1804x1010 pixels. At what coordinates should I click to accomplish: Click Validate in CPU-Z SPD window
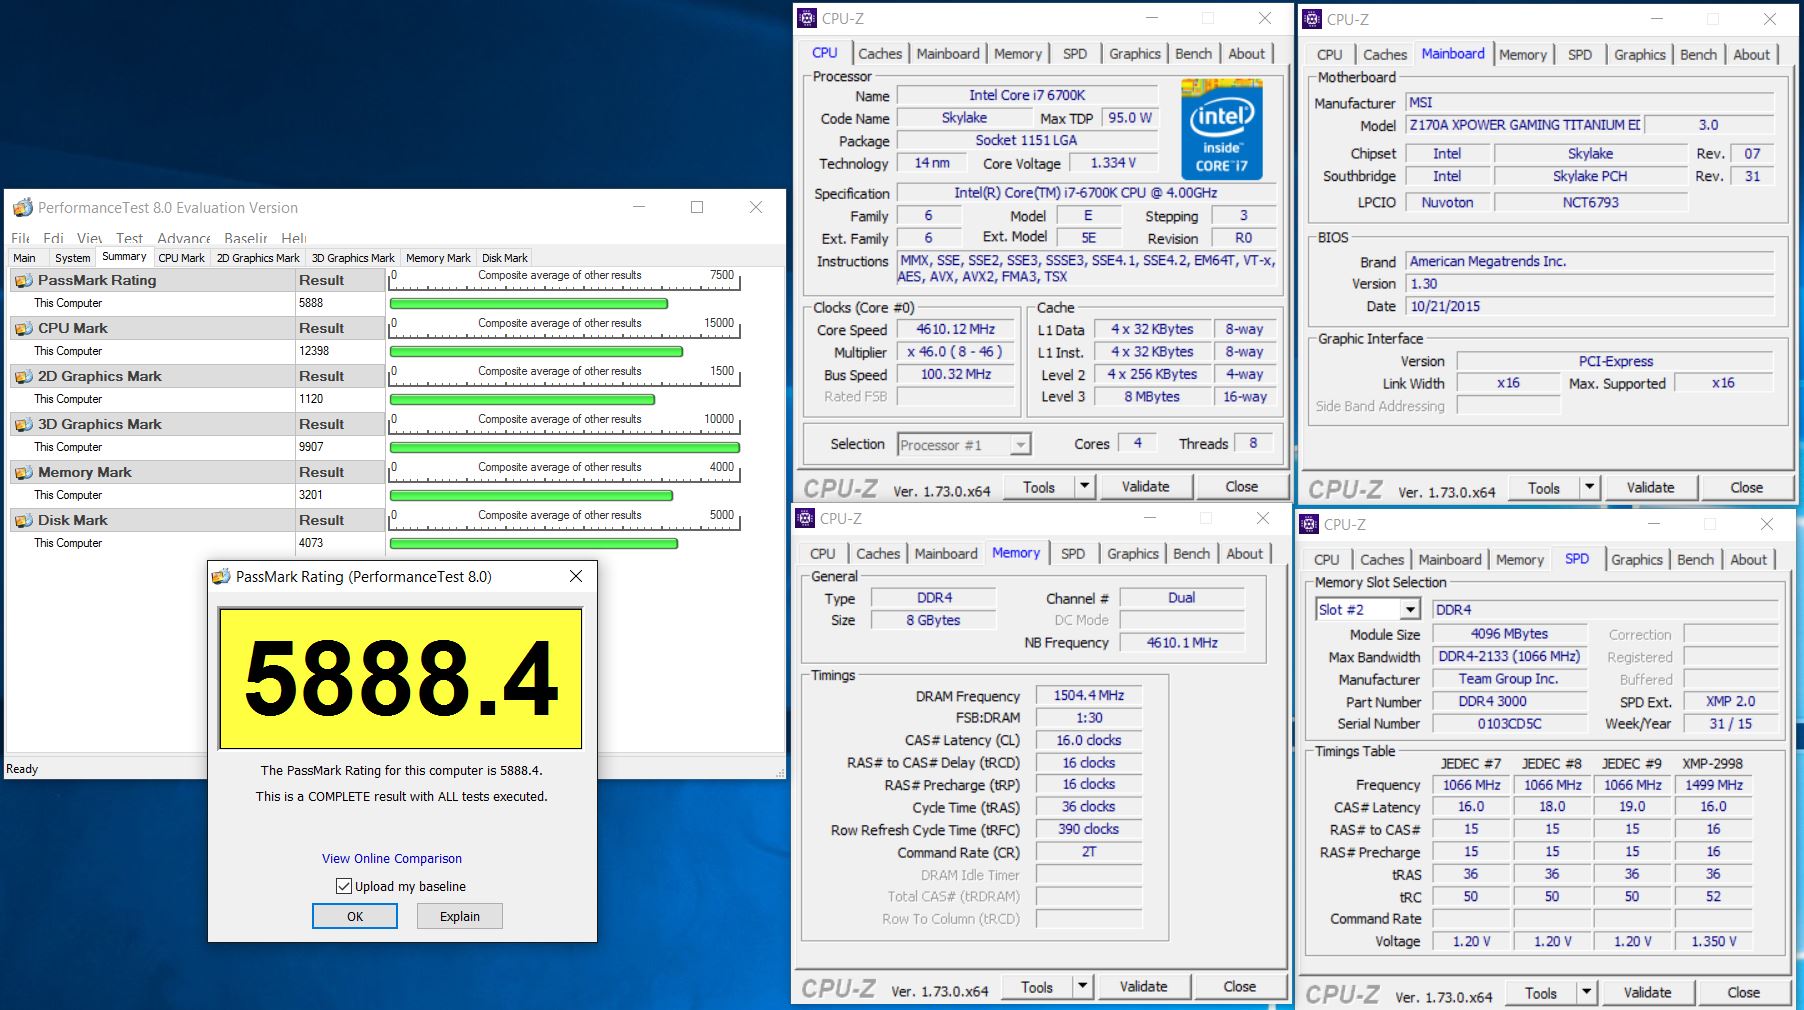(1647, 992)
